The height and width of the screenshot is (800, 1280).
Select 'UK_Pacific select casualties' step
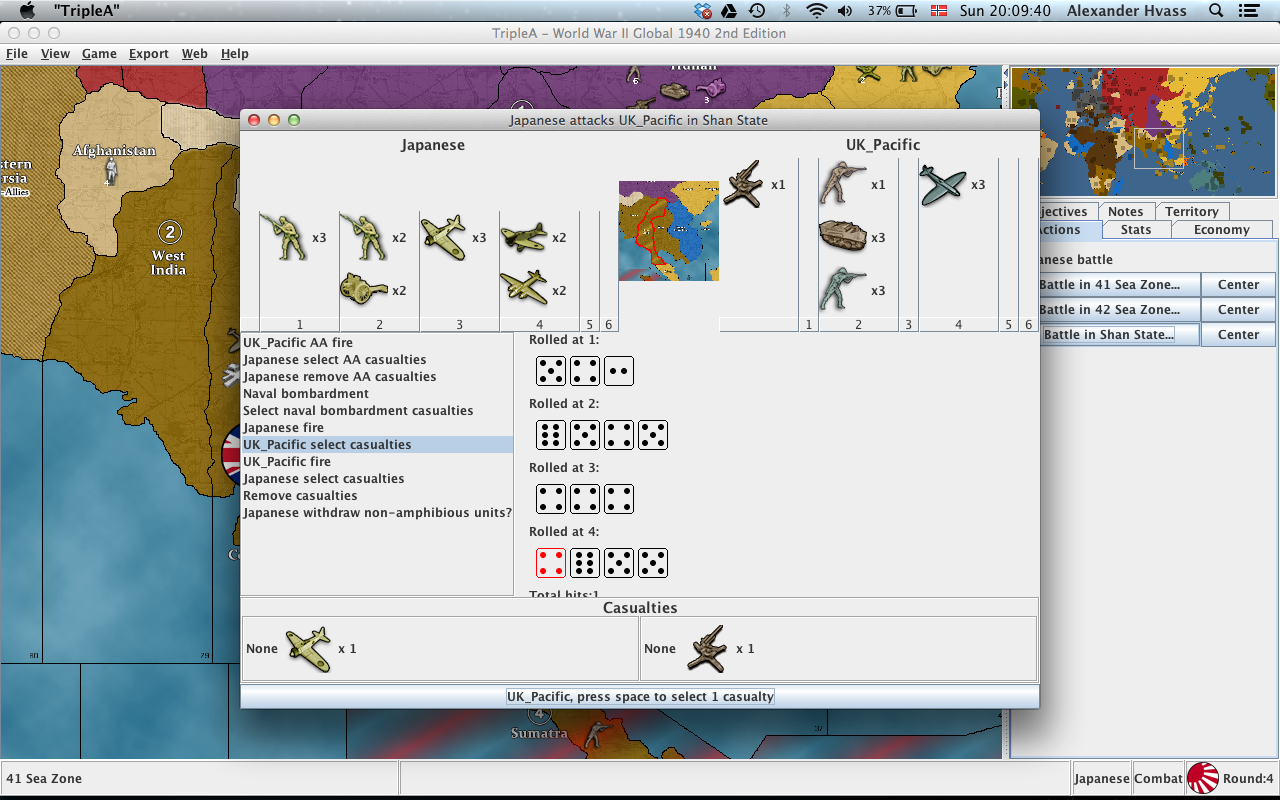(377, 444)
